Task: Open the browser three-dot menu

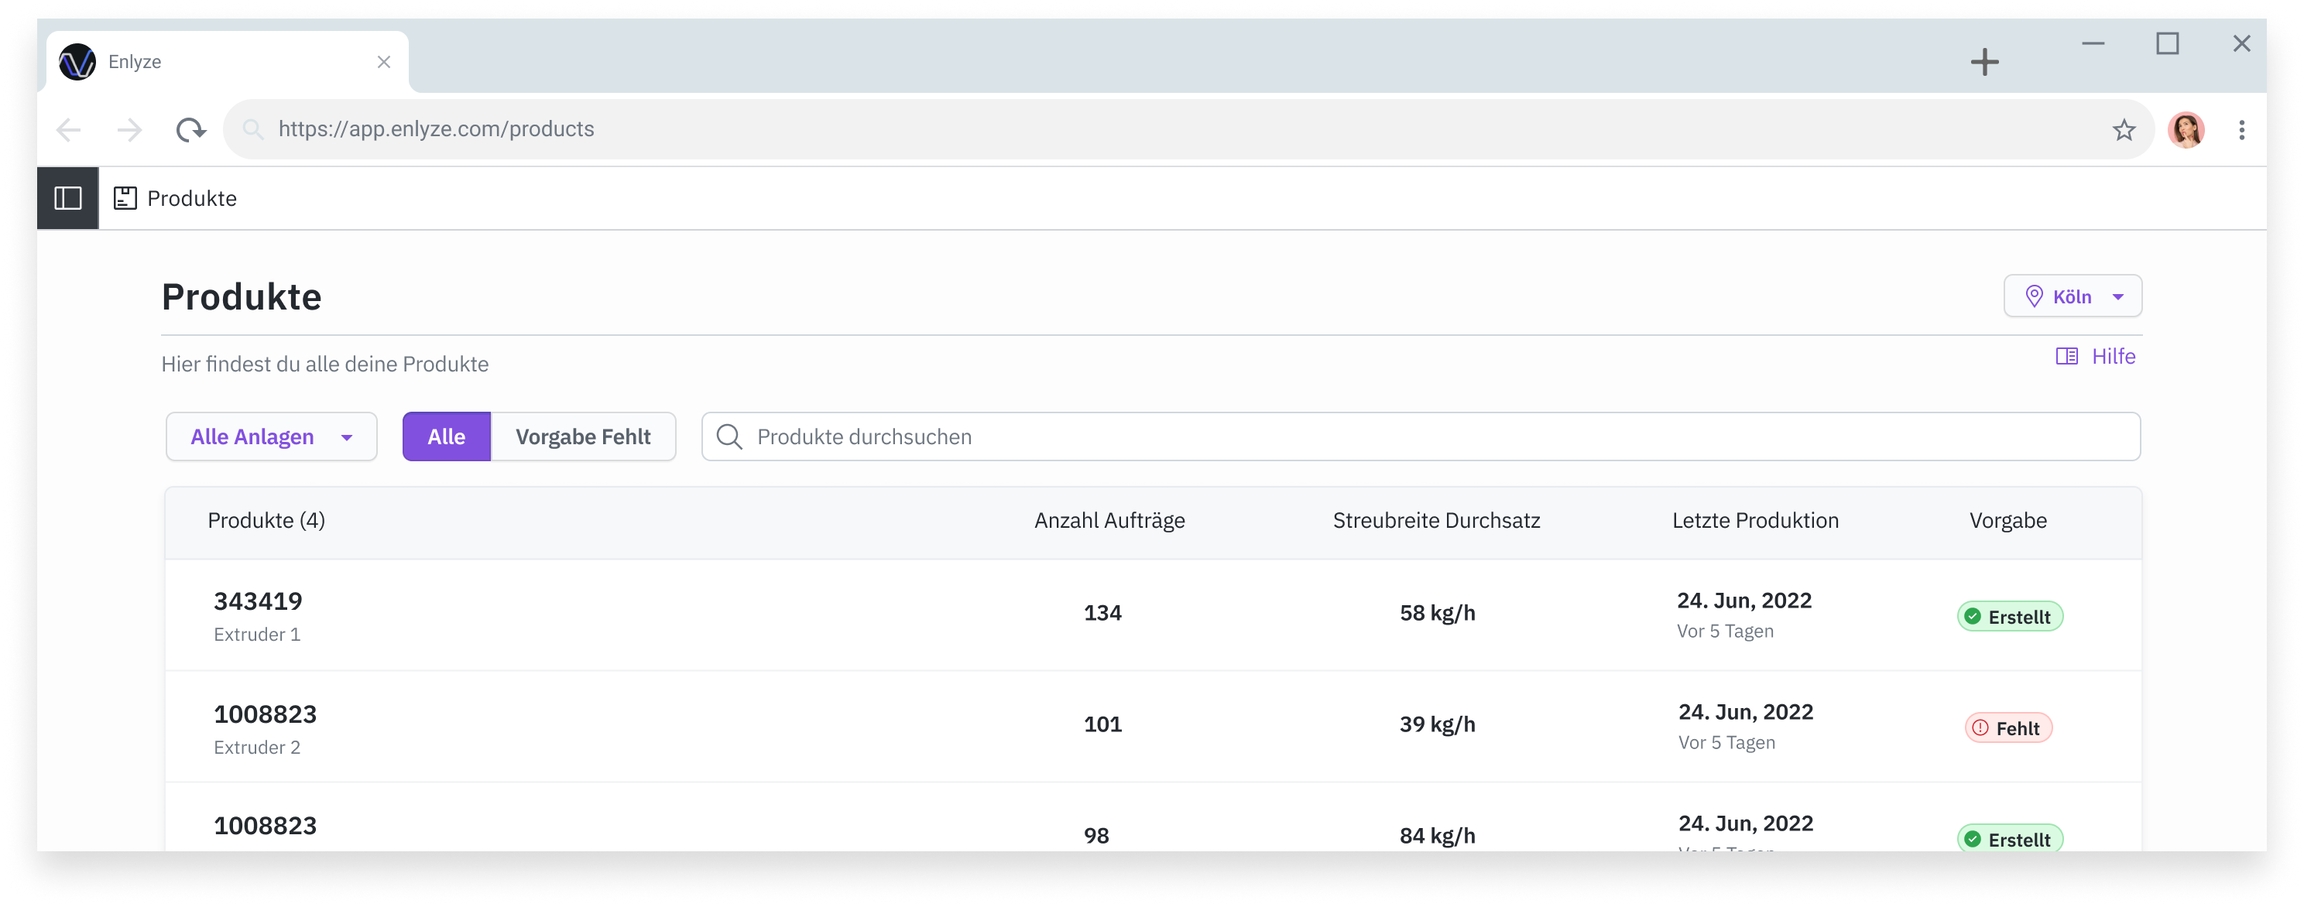Action: coord(2241,130)
